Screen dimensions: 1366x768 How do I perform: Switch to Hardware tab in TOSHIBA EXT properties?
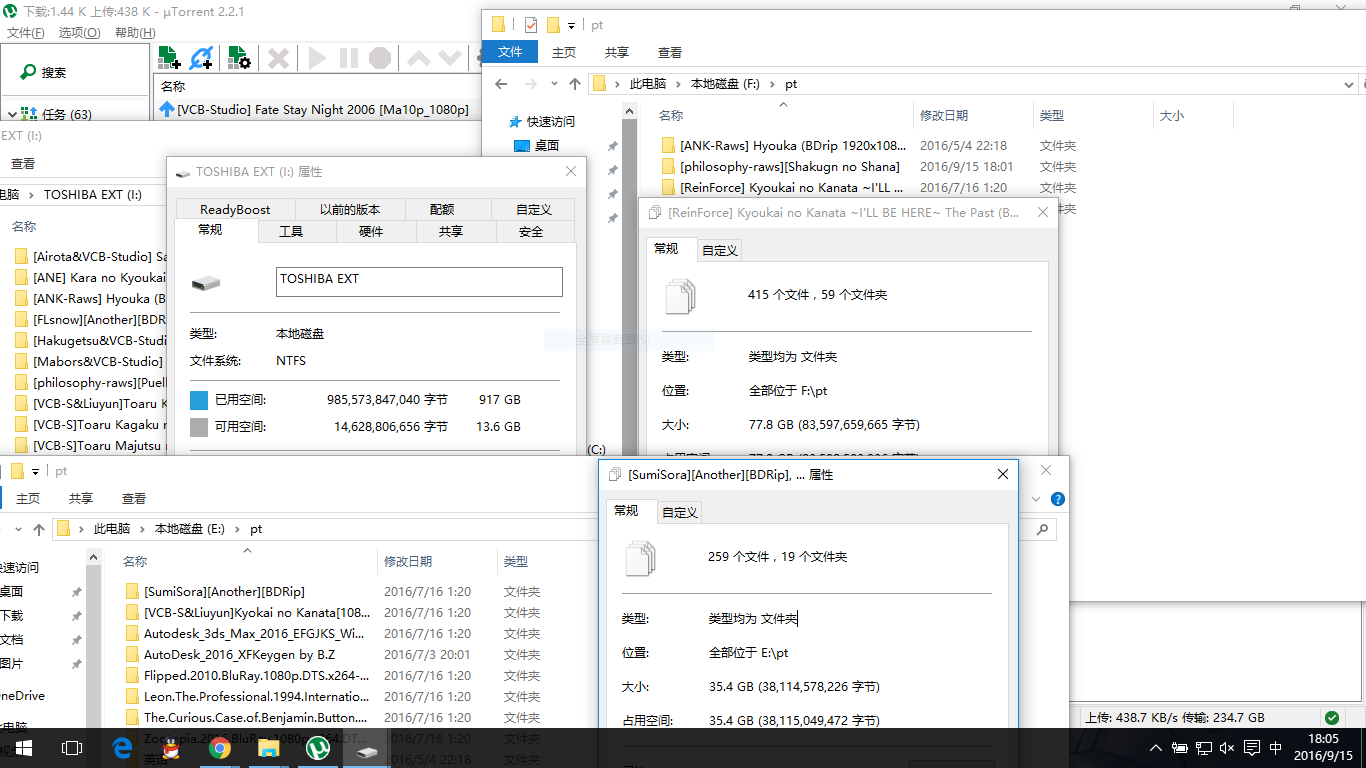click(371, 231)
